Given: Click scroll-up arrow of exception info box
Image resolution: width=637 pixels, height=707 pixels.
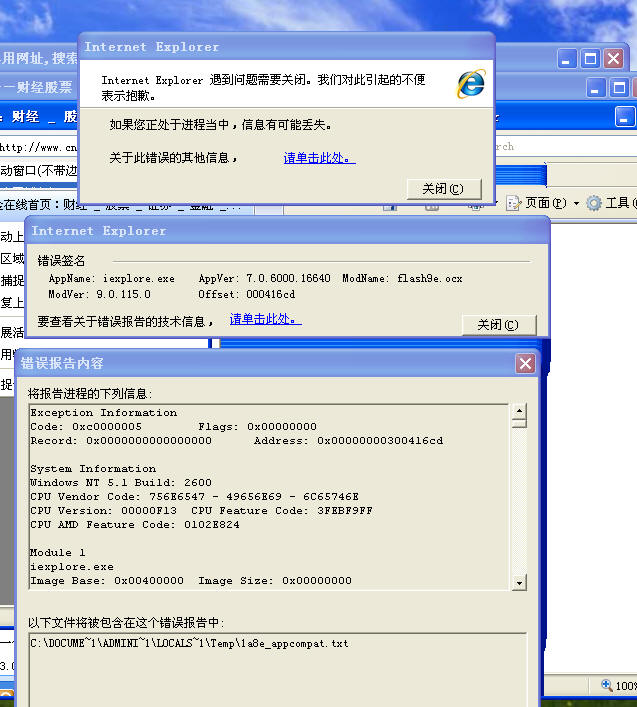Looking at the screenshot, I should click(519, 411).
